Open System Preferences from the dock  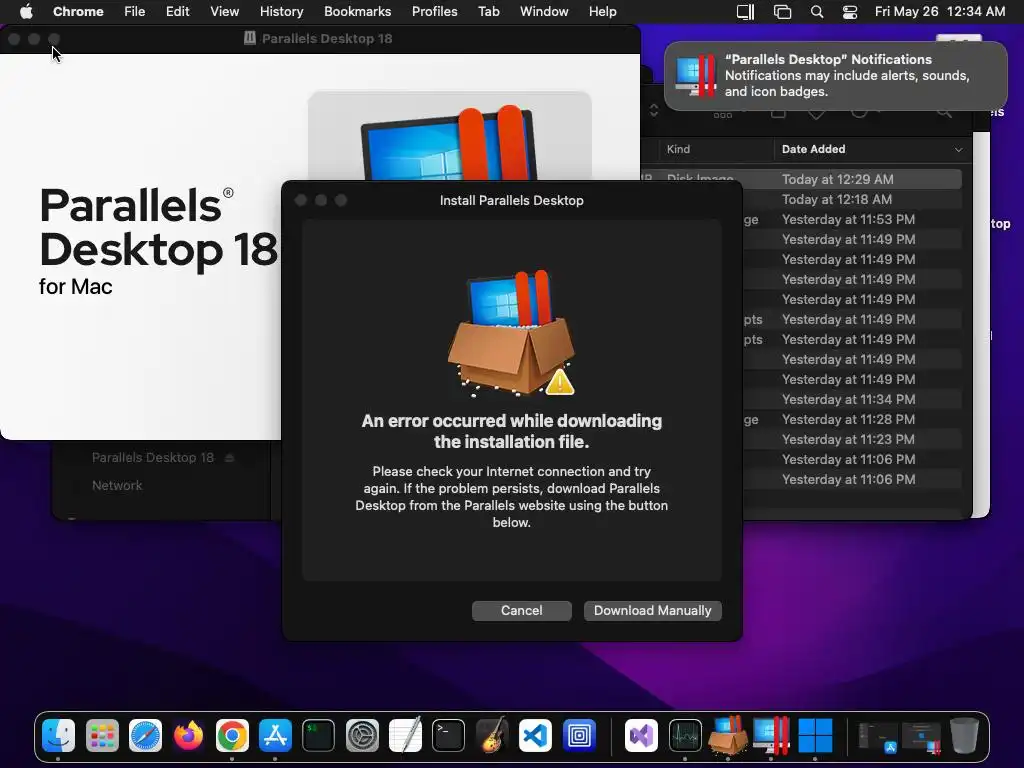pos(362,735)
